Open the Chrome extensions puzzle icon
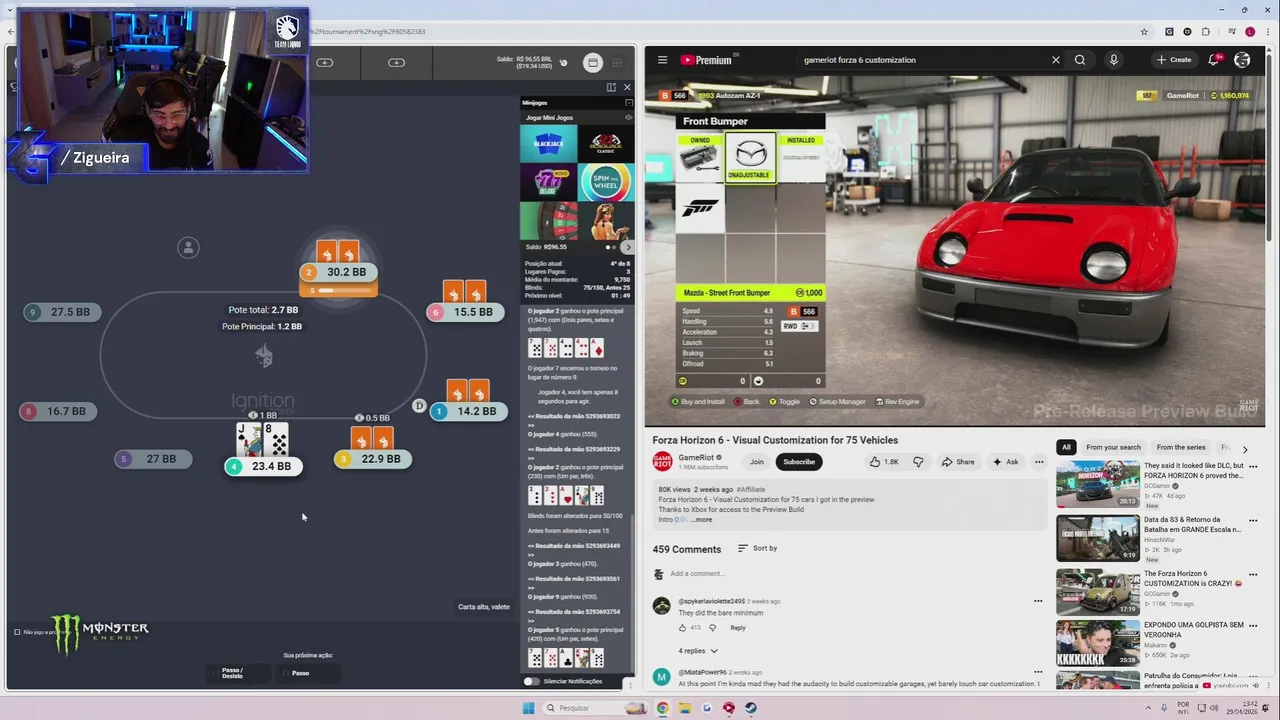1280x720 pixels. coord(1206,31)
